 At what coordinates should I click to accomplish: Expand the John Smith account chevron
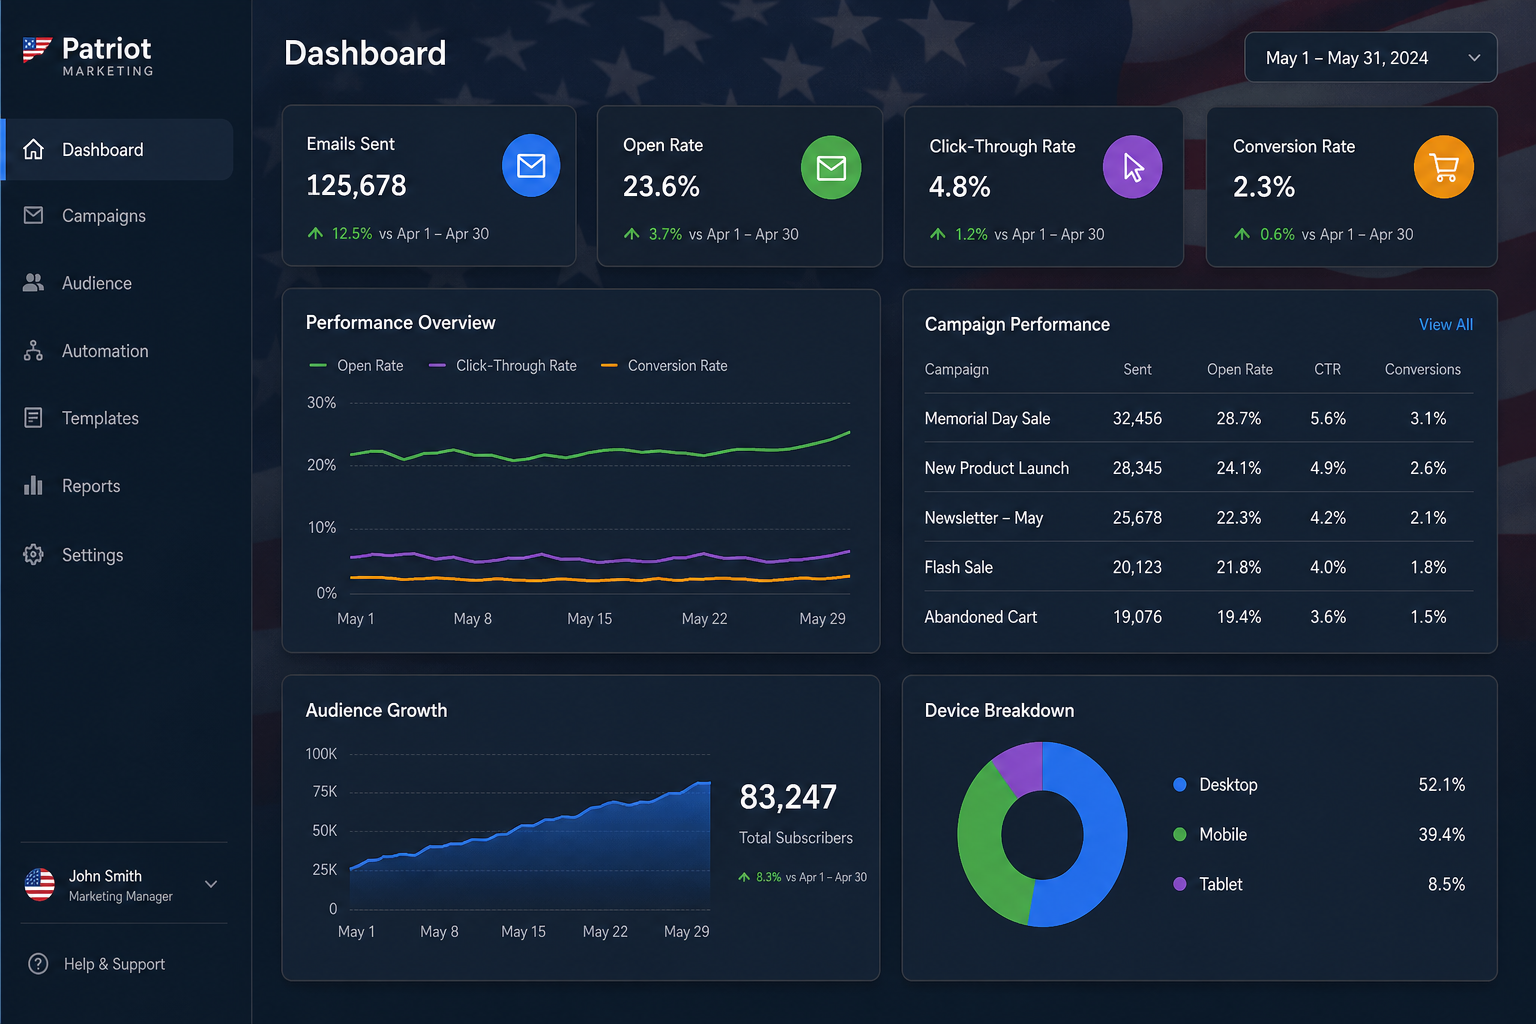coord(211,884)
